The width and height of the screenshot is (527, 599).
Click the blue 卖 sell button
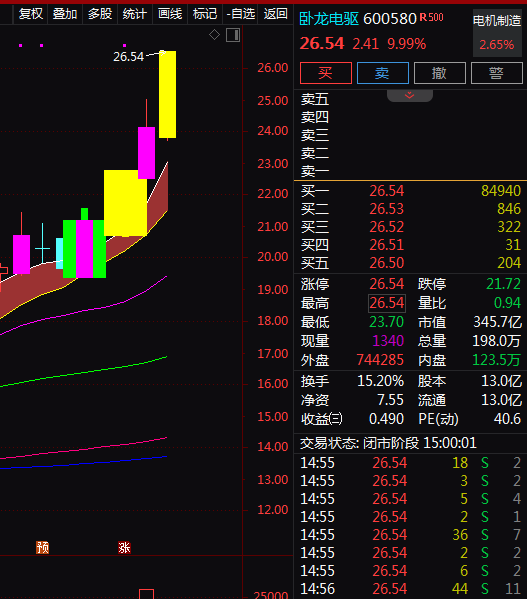pyautogui.click(x=383, y=73)
